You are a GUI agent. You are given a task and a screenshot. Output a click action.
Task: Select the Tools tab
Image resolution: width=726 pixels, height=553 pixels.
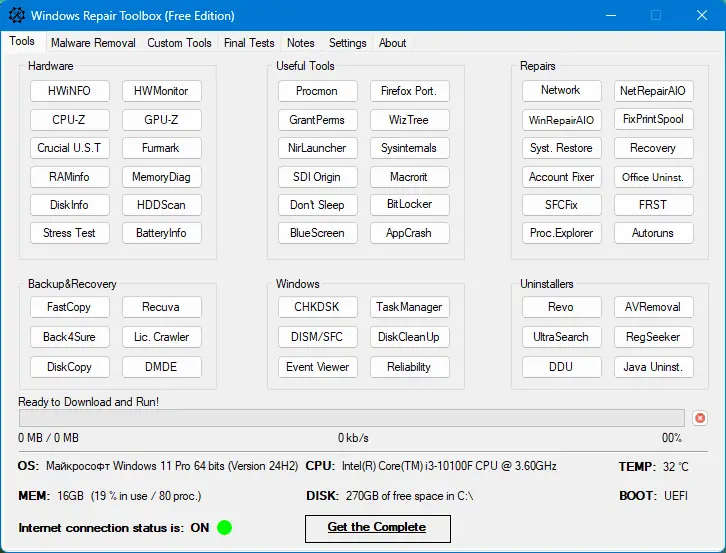coord(22,41)
